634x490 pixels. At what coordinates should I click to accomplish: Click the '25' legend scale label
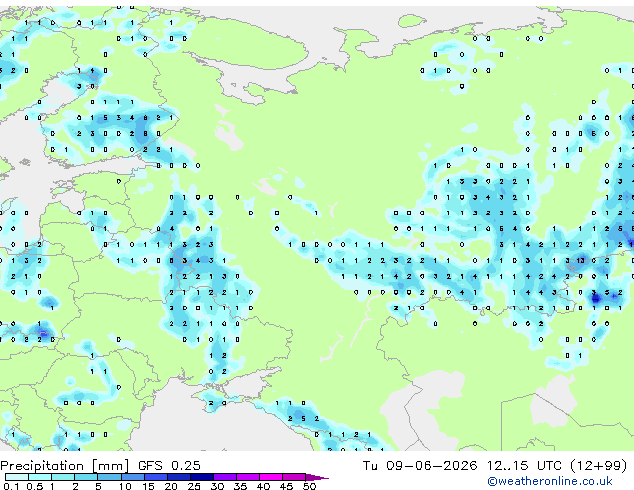point(194,486)
